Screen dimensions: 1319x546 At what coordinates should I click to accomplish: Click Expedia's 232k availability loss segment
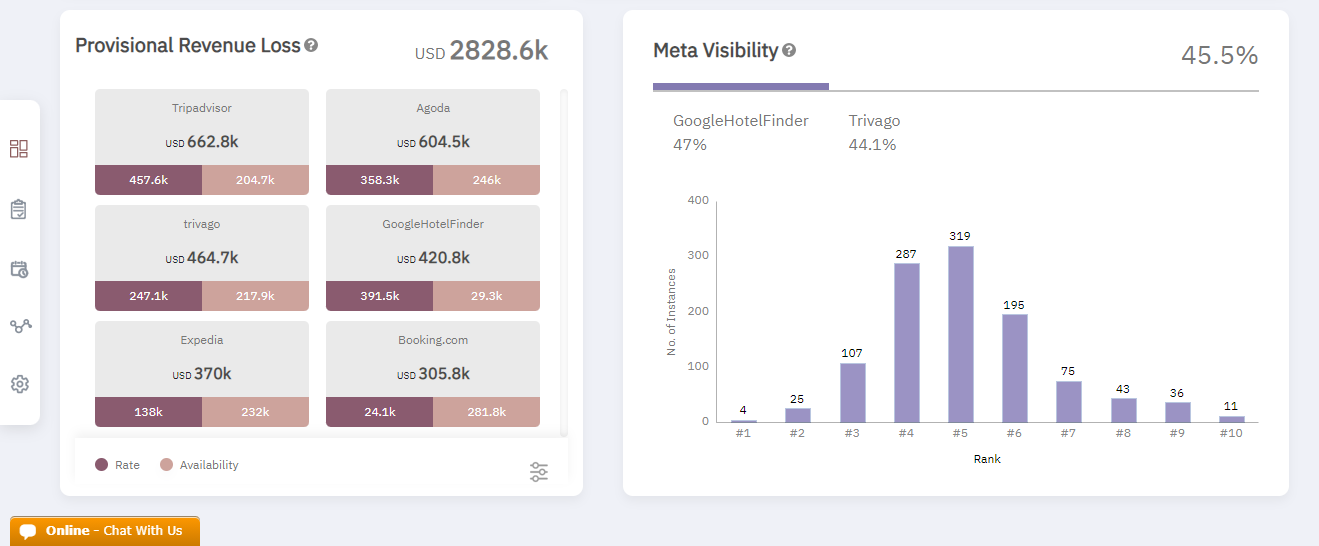[x=255, y=412]
